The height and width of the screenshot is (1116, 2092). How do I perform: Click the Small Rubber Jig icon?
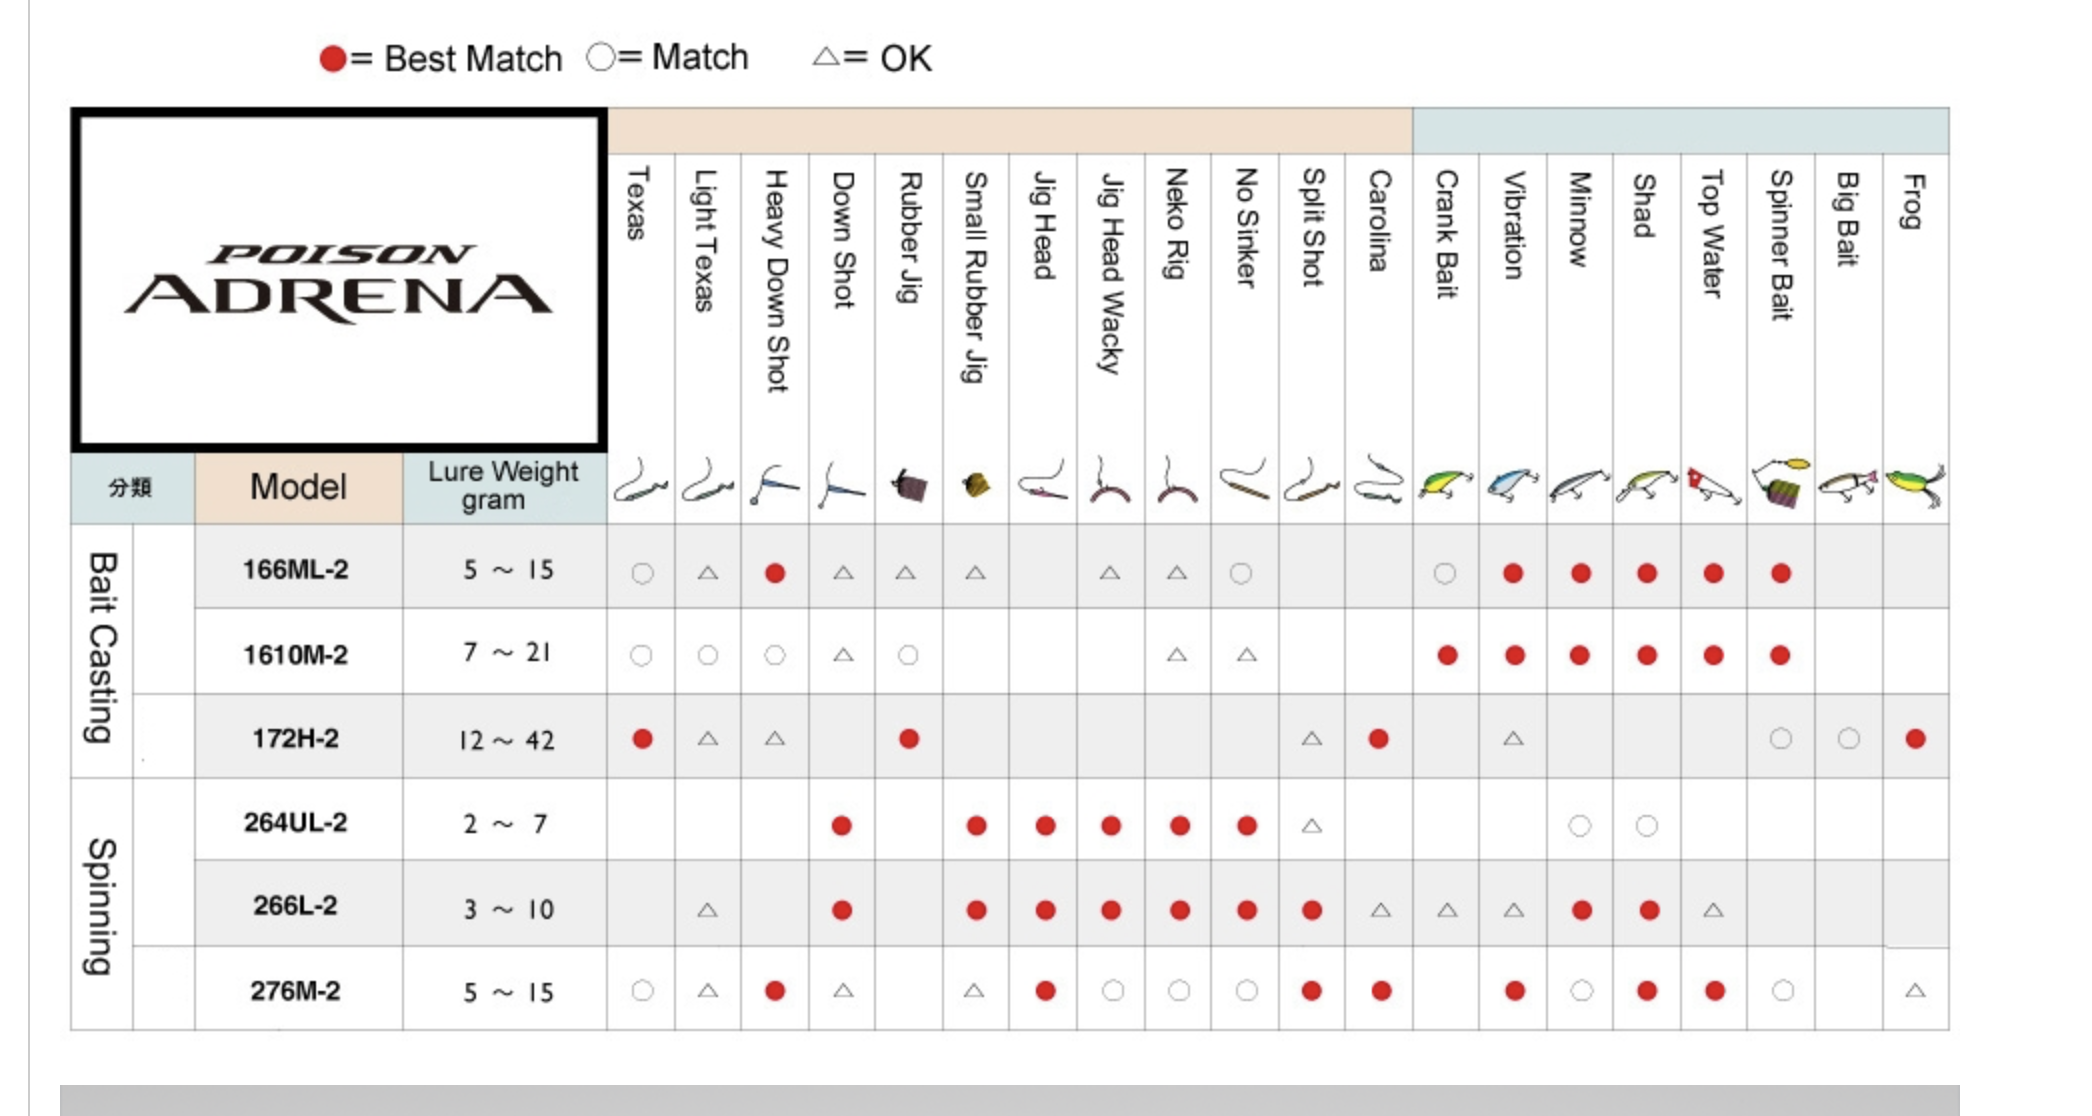[x=976, y=485]
